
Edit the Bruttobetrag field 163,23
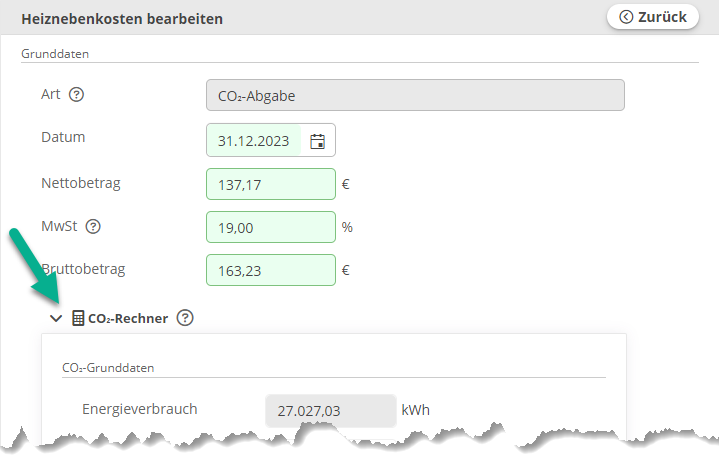coord(271,270)
